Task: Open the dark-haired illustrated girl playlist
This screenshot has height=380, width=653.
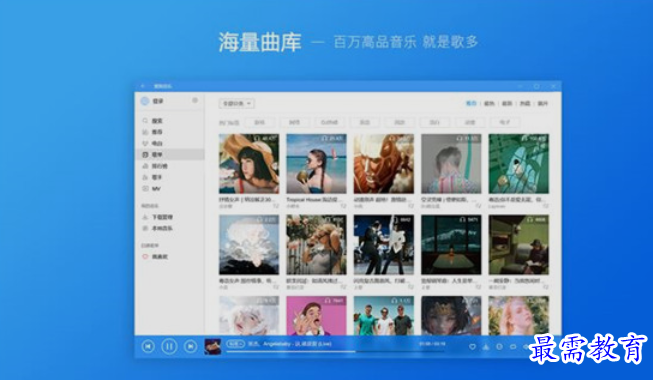Action: click(x=451, y=315)
